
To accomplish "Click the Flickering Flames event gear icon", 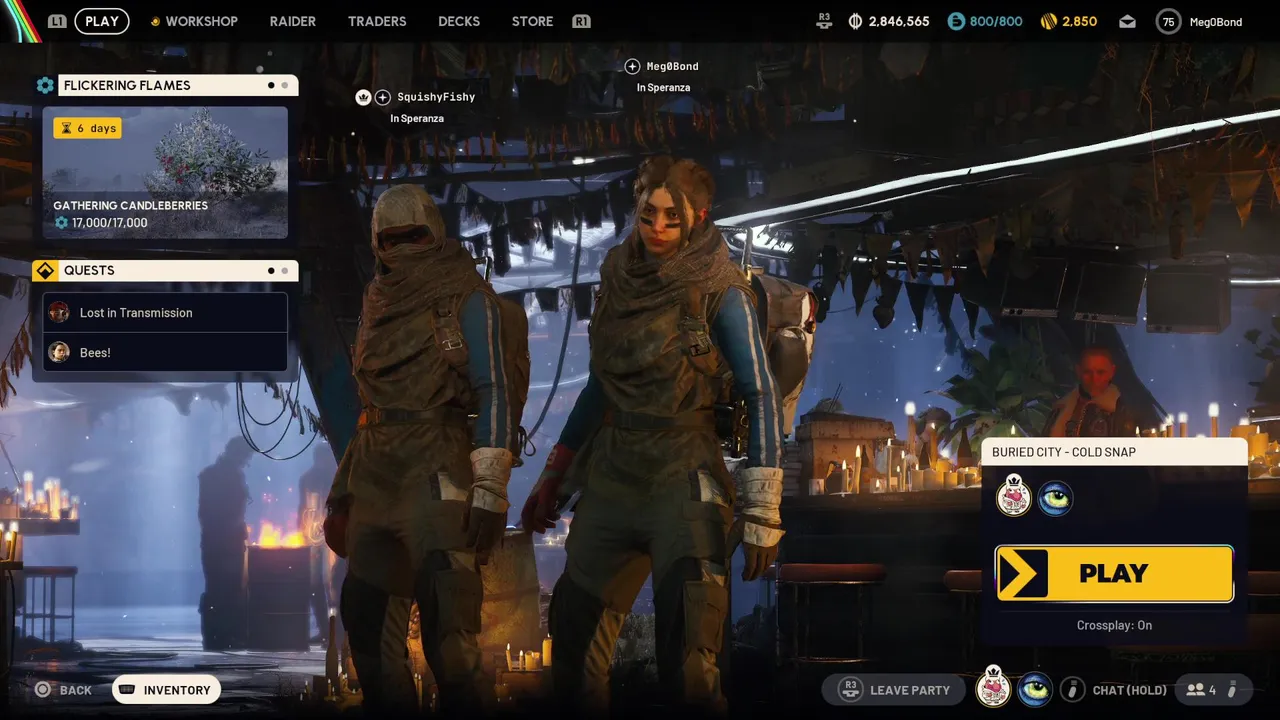I will [45, 85].
